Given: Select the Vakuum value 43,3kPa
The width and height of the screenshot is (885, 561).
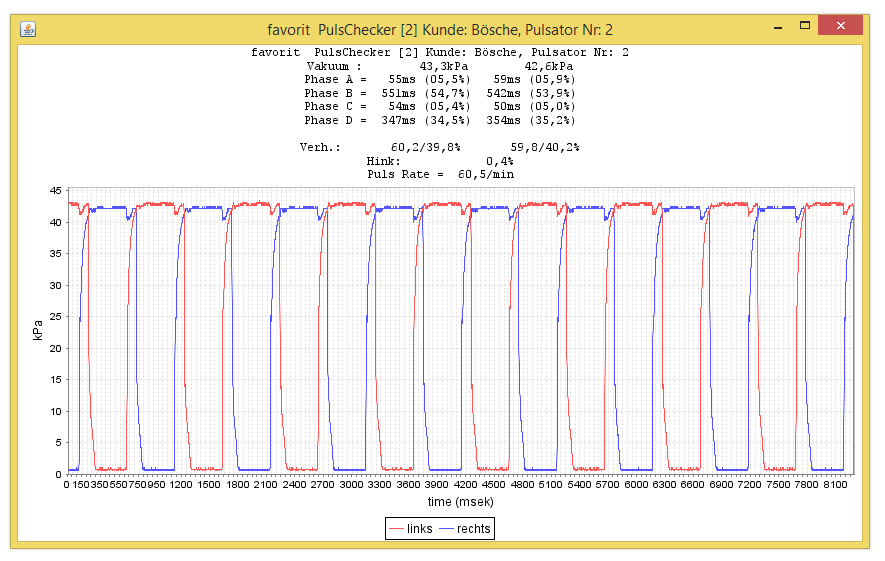Looking at the screenshot, I should [443, 66].
